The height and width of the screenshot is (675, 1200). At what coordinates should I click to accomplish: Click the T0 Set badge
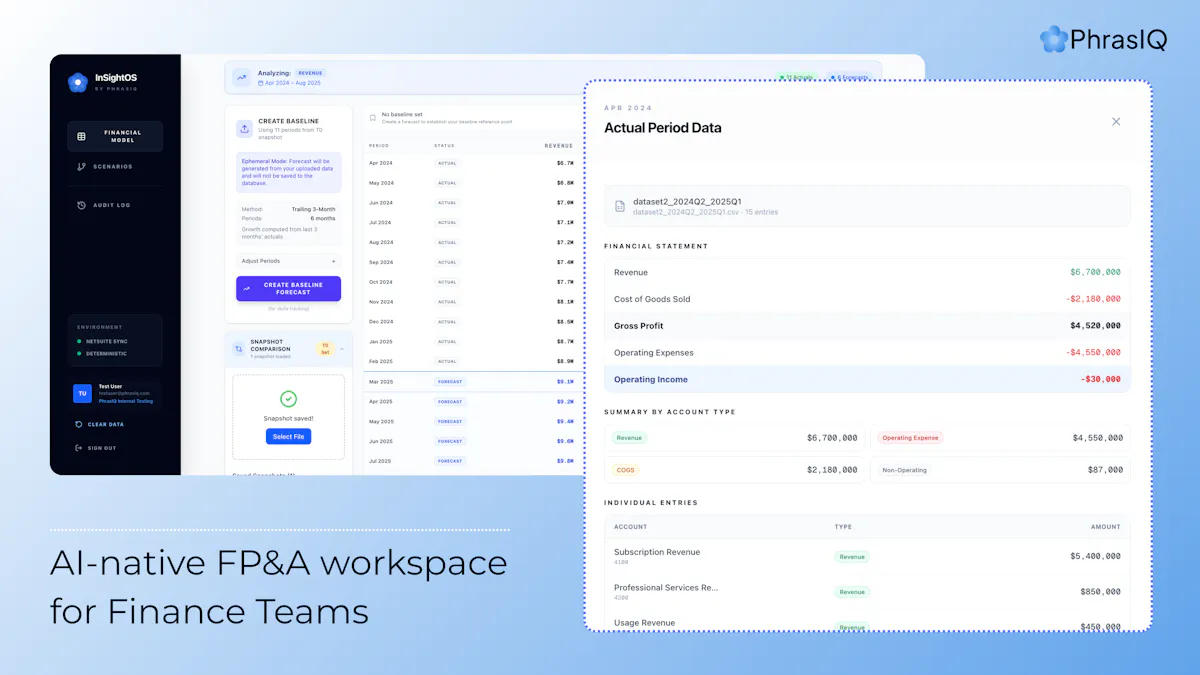pyautogui.click(x=325, y=349)
